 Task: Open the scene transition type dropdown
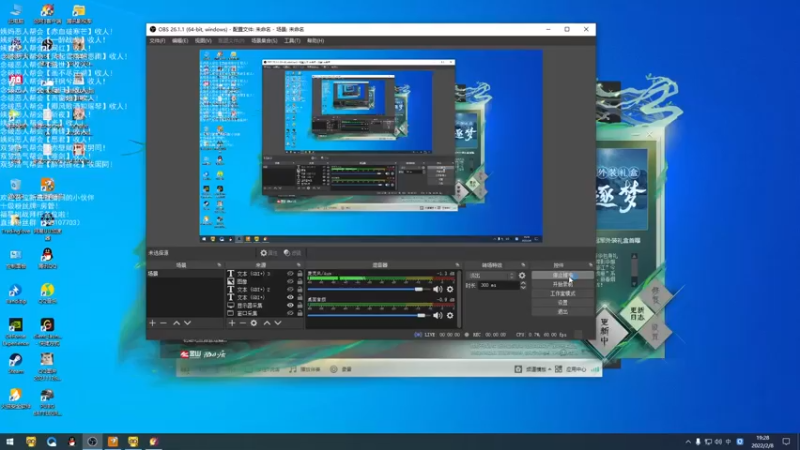tap(491, 276)
